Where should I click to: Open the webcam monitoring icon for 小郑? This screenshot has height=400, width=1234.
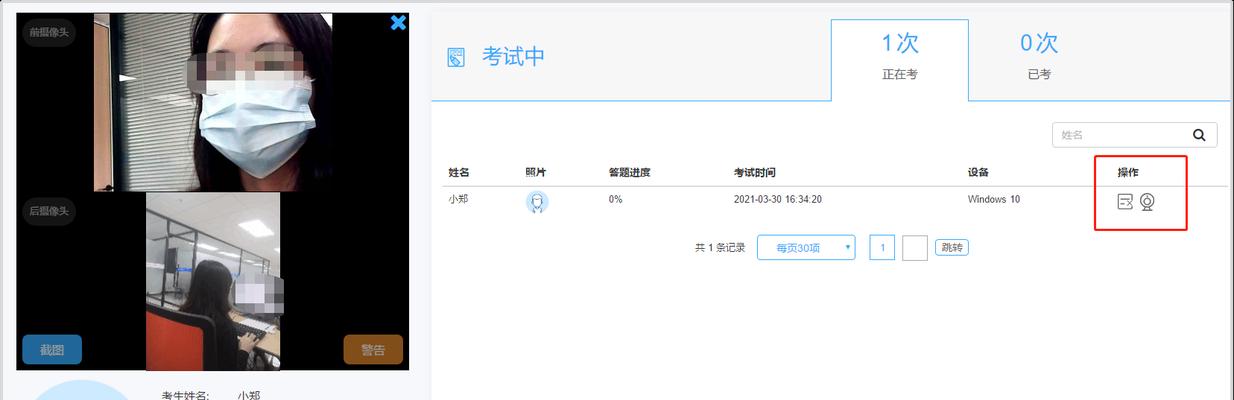1147,202
